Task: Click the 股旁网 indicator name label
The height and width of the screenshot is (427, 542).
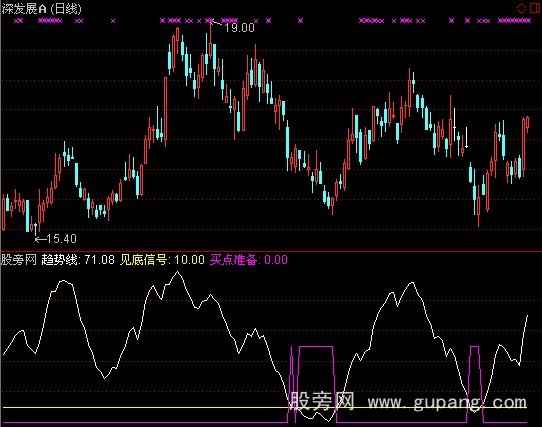Action: pyautogui.click(x=19, y=260)
